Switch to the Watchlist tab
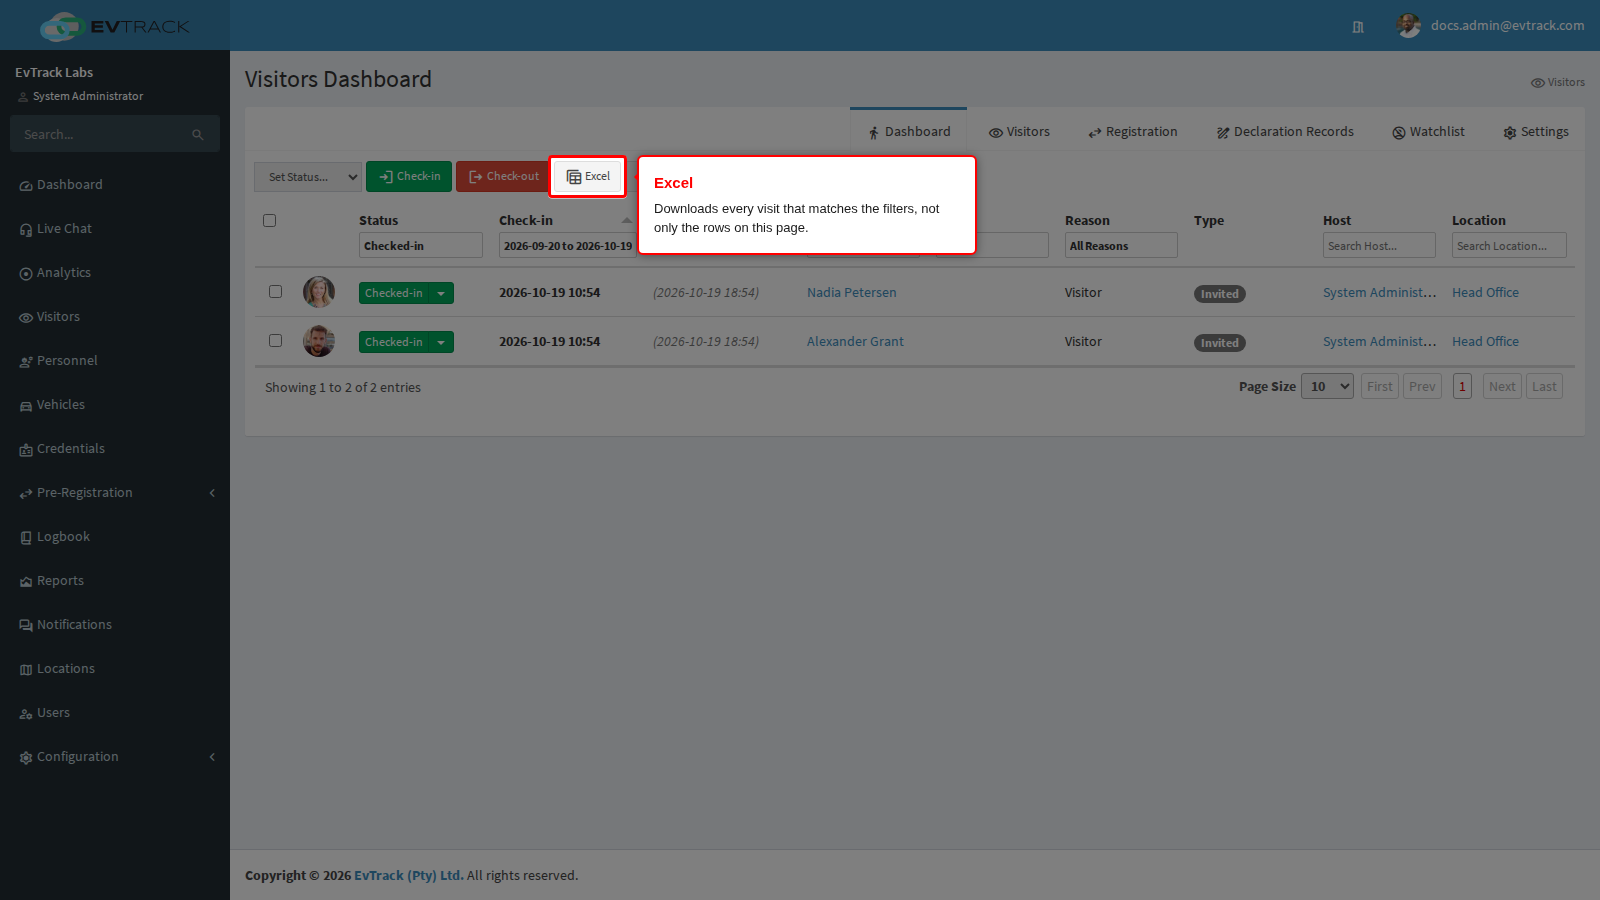1600x900 pixels. coord(1428,132)
